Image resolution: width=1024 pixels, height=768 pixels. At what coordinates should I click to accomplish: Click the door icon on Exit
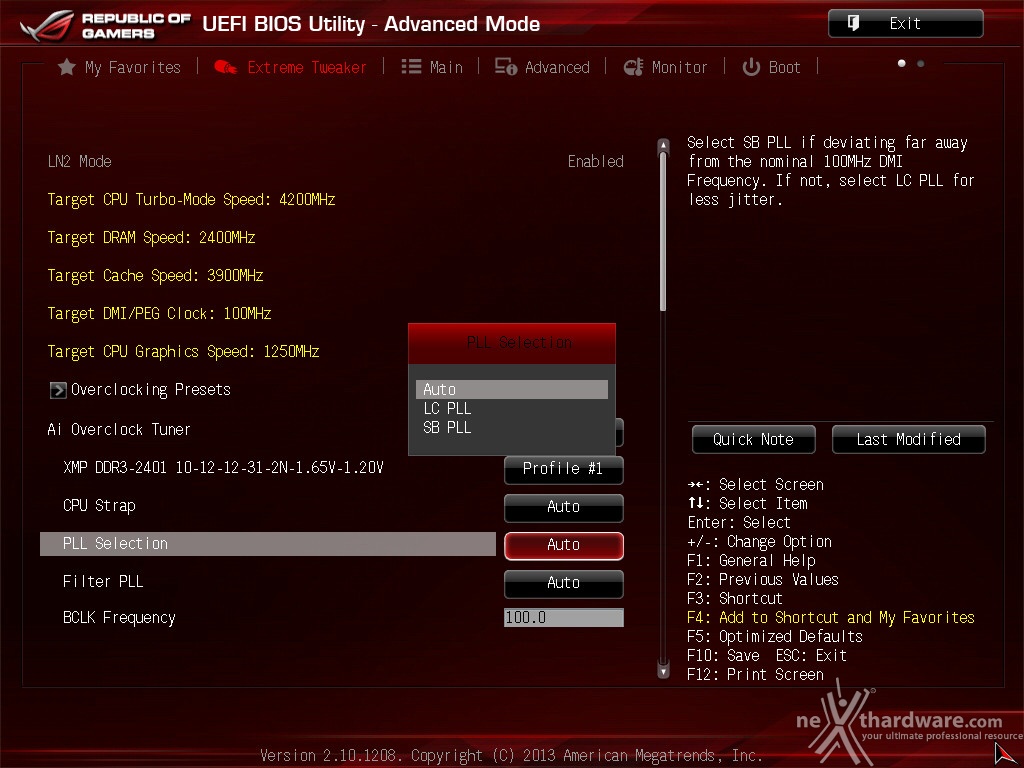click(x=853, y=24)
